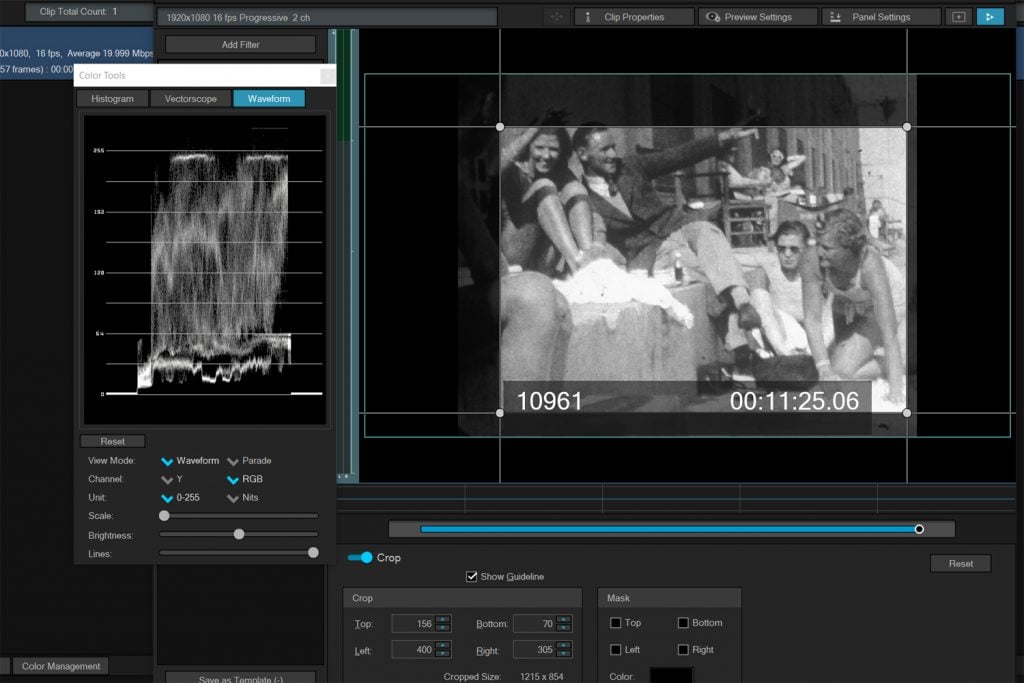
Task: Open Preview Settings
Action: point(757,17)
